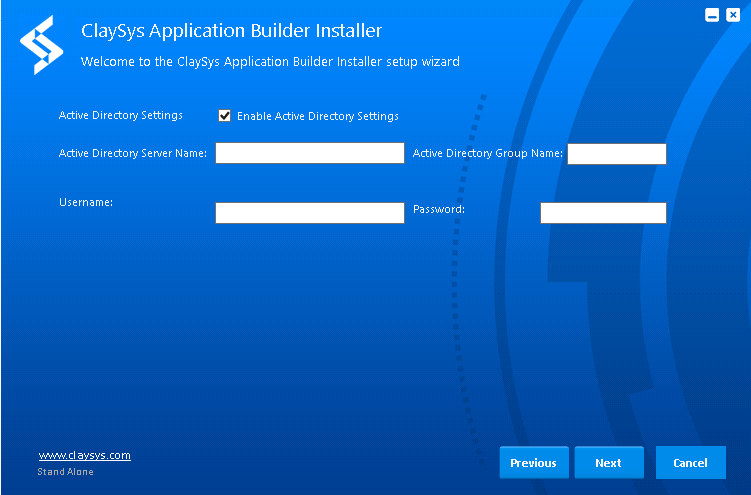
Task: Minimize the installer window
Action: pyautogui.click(x=712, y=15)
